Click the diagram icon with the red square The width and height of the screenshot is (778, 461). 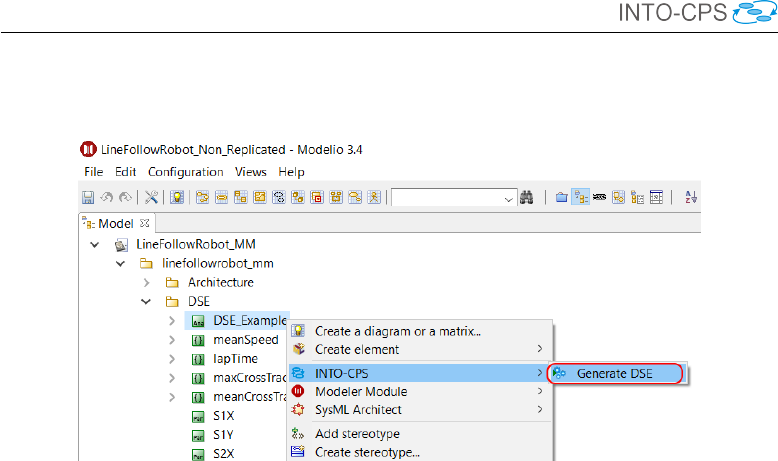317,198
